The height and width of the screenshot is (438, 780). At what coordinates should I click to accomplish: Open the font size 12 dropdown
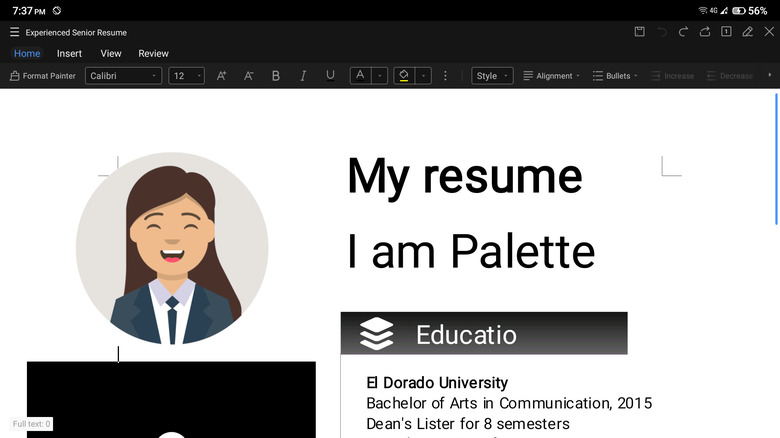click(x=186, y=76)
